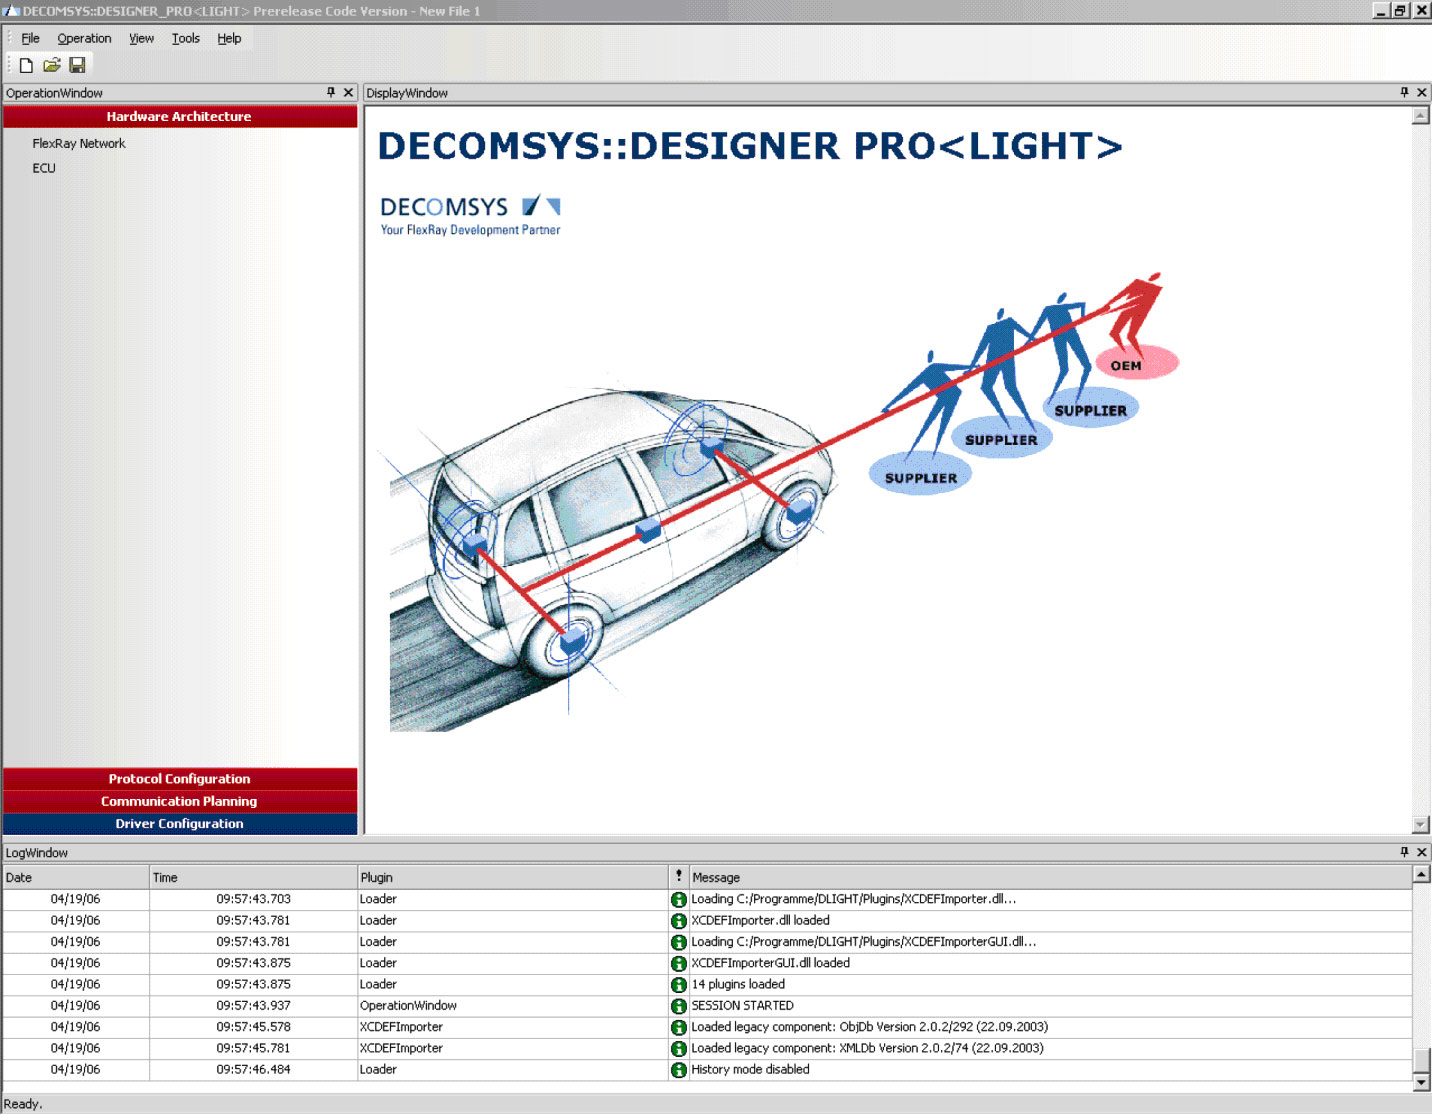The height and width of the screenshot is (1114, 1432).
Task: Open the Driver Configuration section
Action: 180,824
